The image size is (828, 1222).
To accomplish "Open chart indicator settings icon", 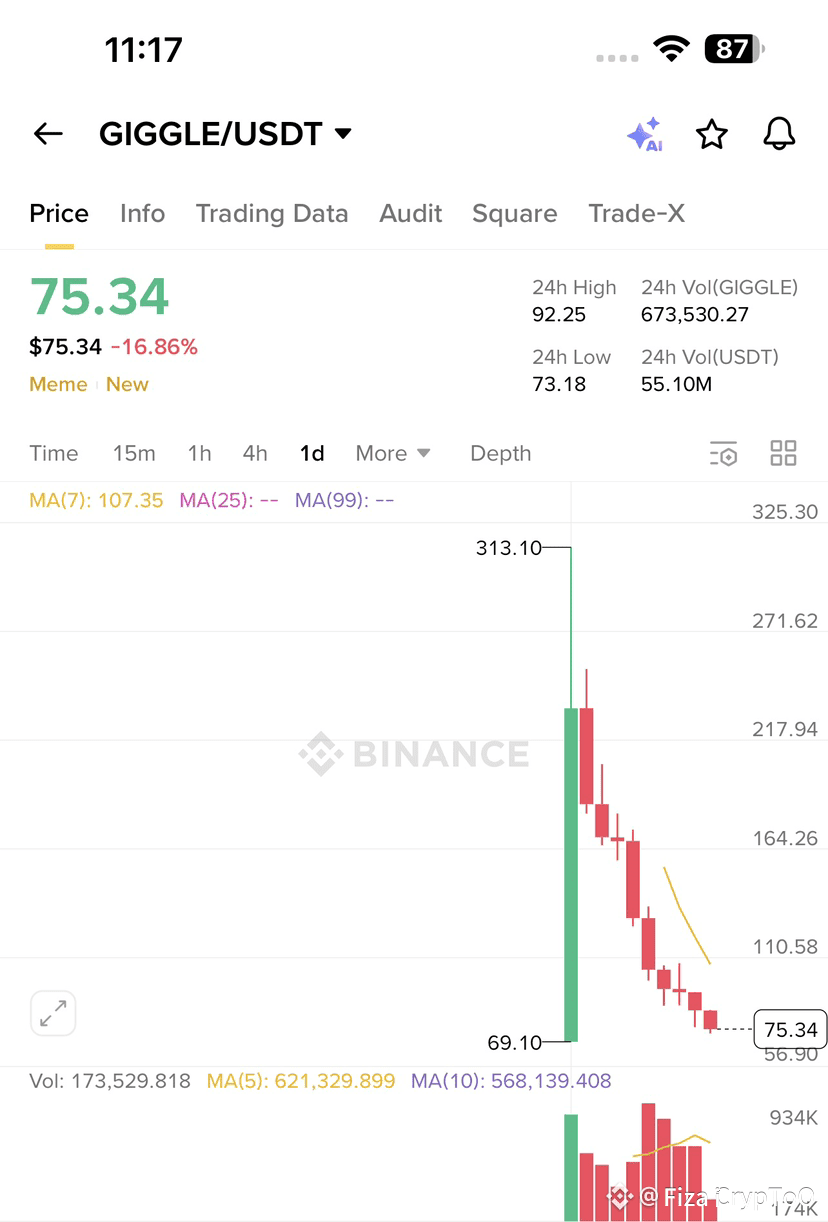I will [723, 453].
